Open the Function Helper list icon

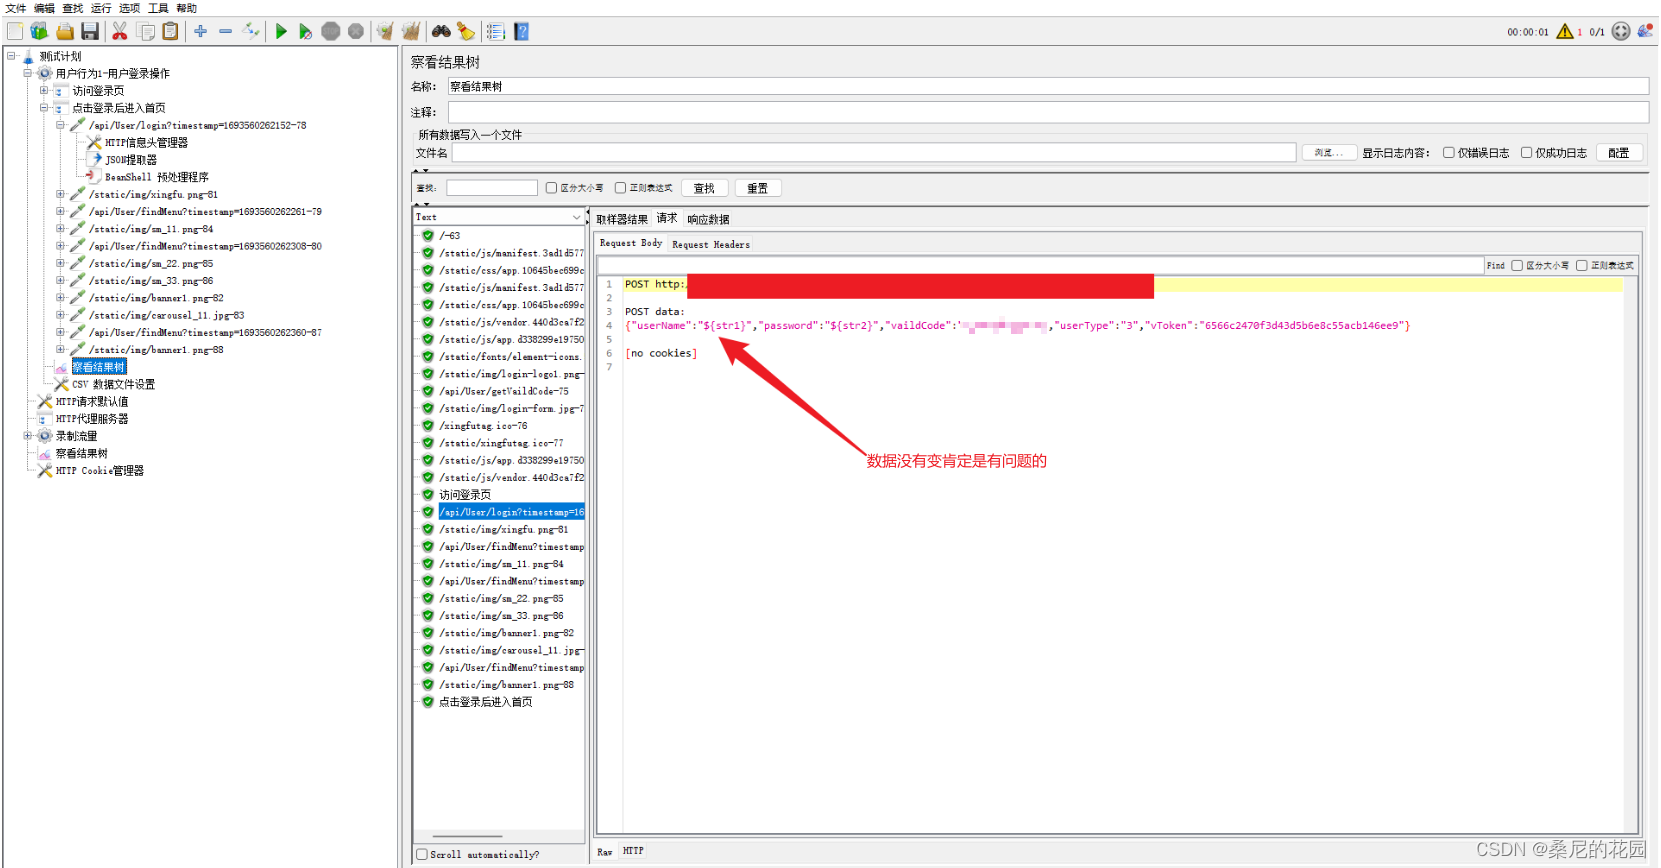click(496, 32)
